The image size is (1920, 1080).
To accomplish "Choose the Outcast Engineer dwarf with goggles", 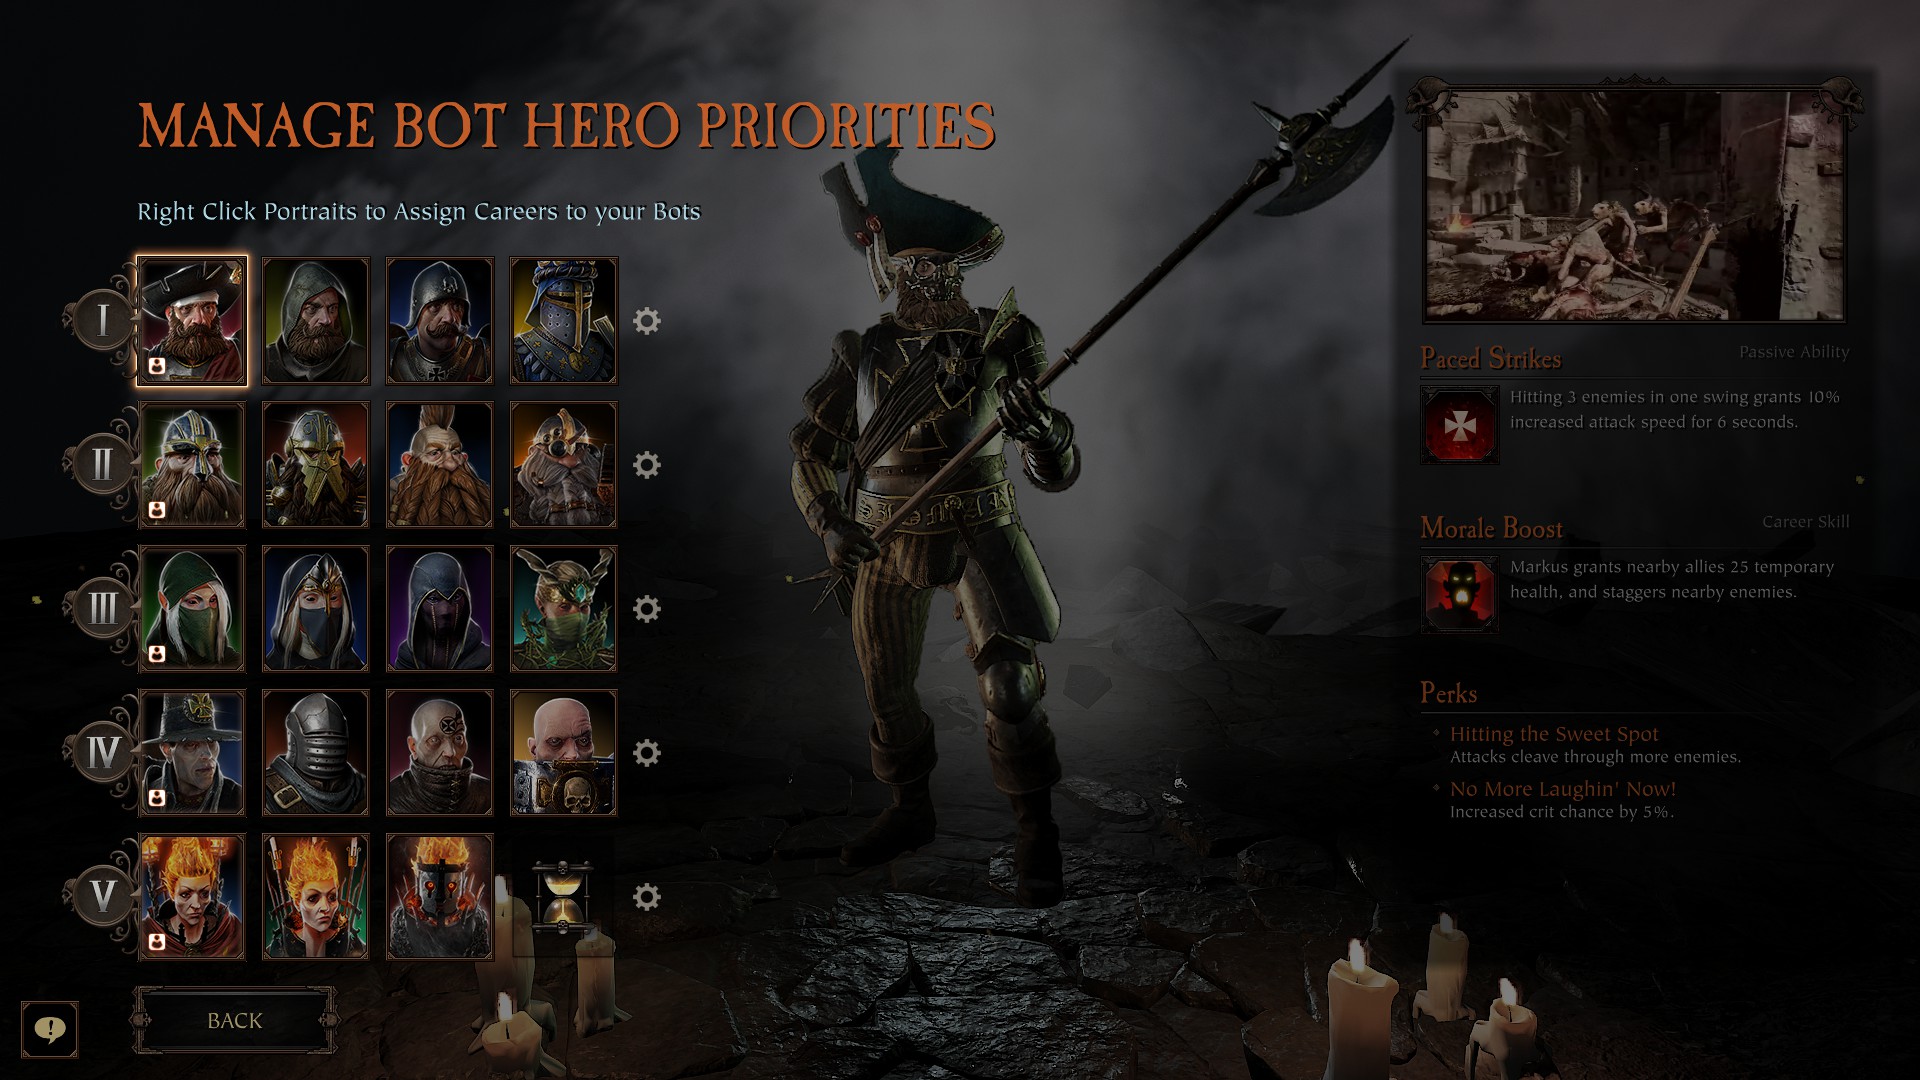I will coord(564,465).
